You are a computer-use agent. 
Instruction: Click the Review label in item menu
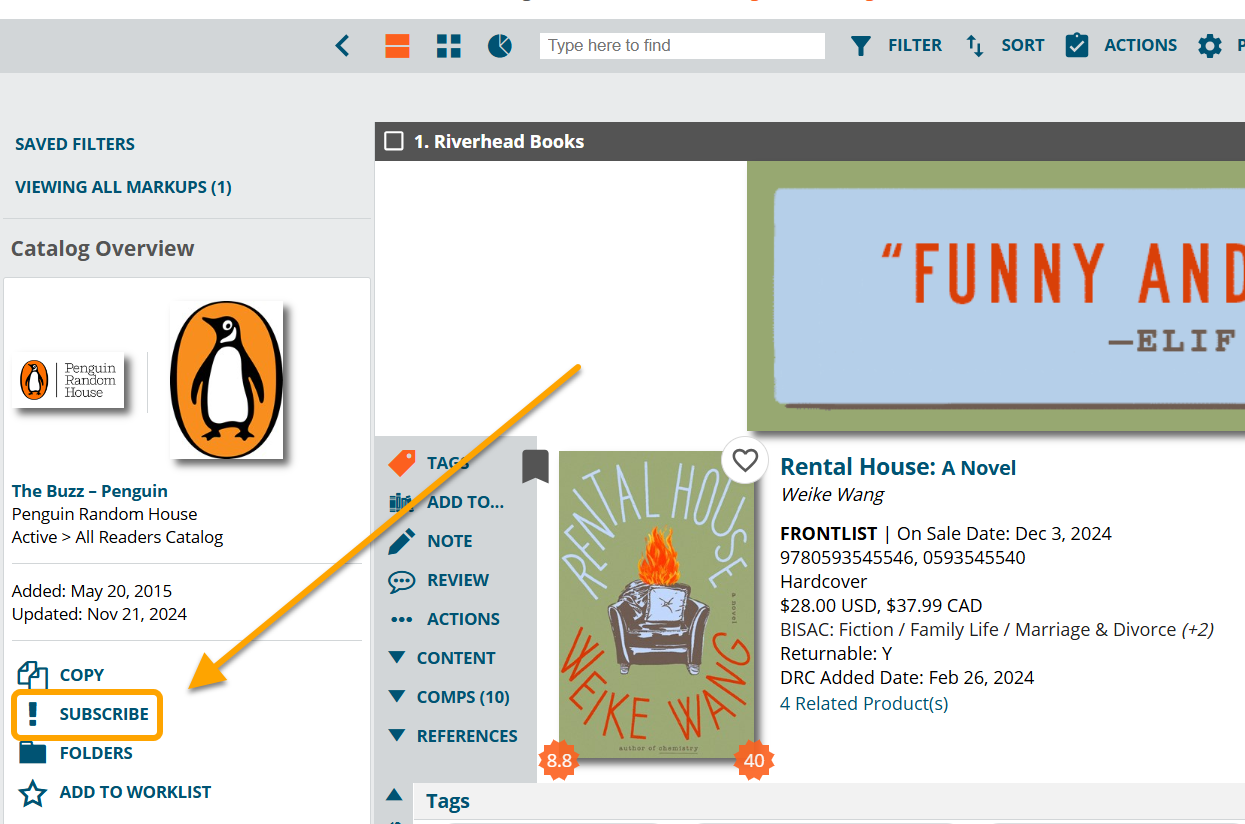pos(458,580)
